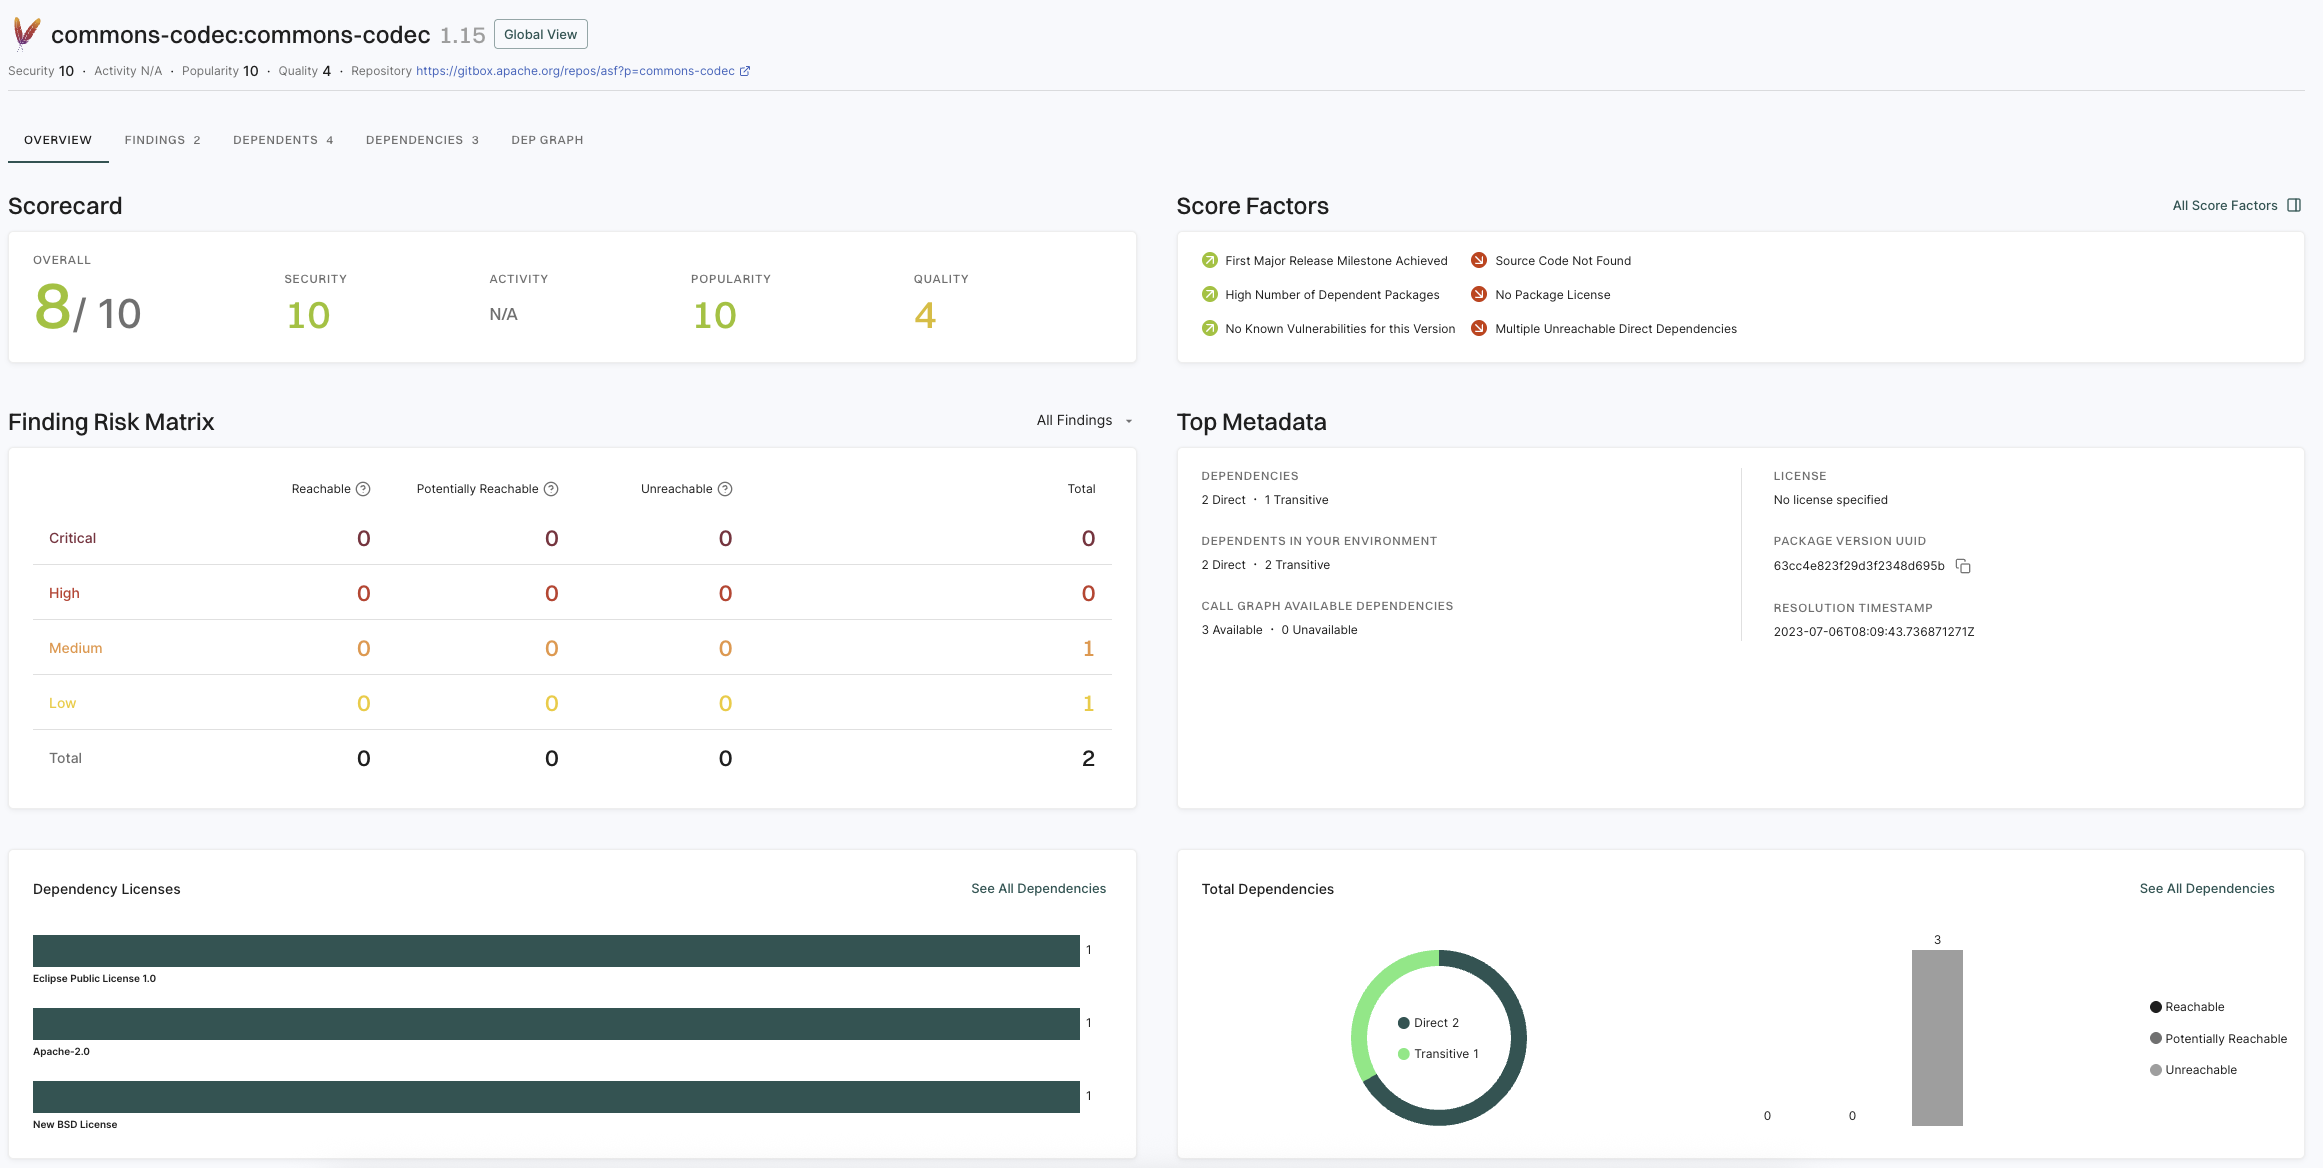Click the Global View button
The width and height of the screenshot is (2323, 1168).
click(540, 34)
